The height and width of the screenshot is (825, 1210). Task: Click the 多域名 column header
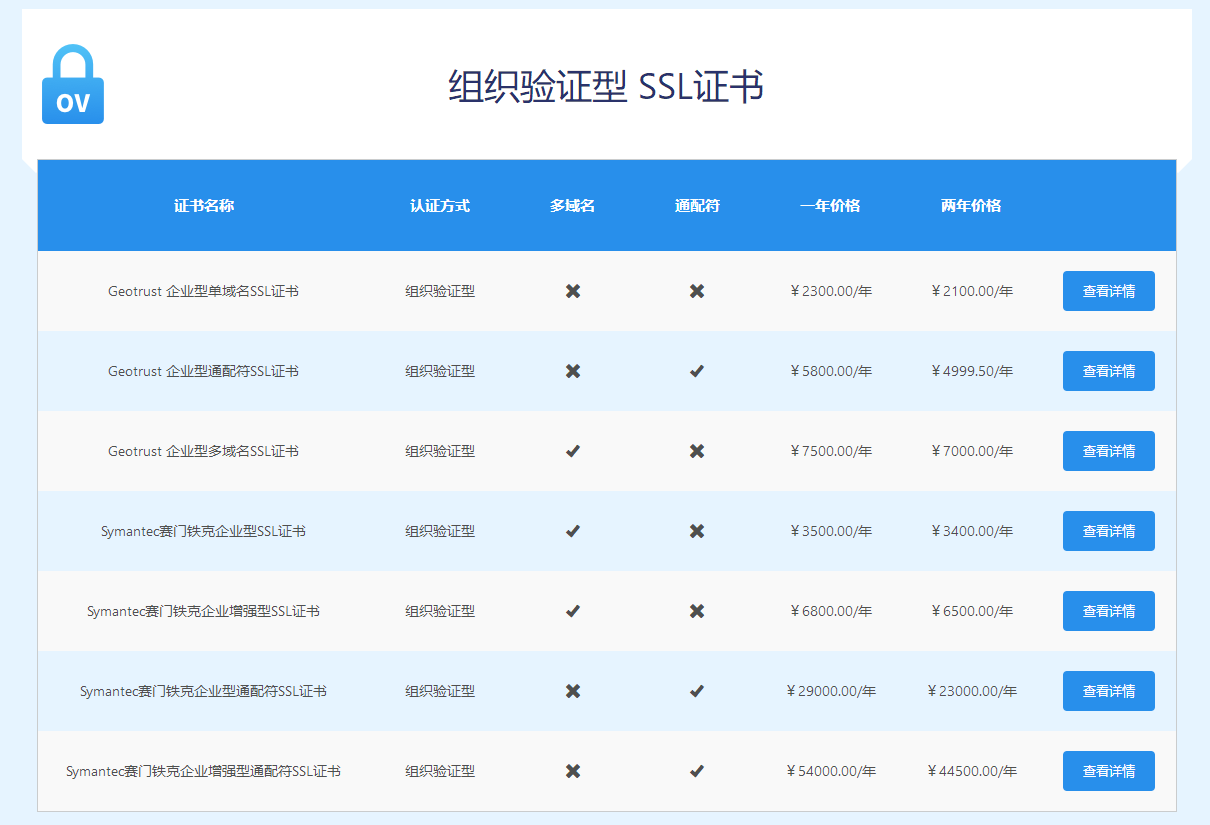tap(573, 206)
